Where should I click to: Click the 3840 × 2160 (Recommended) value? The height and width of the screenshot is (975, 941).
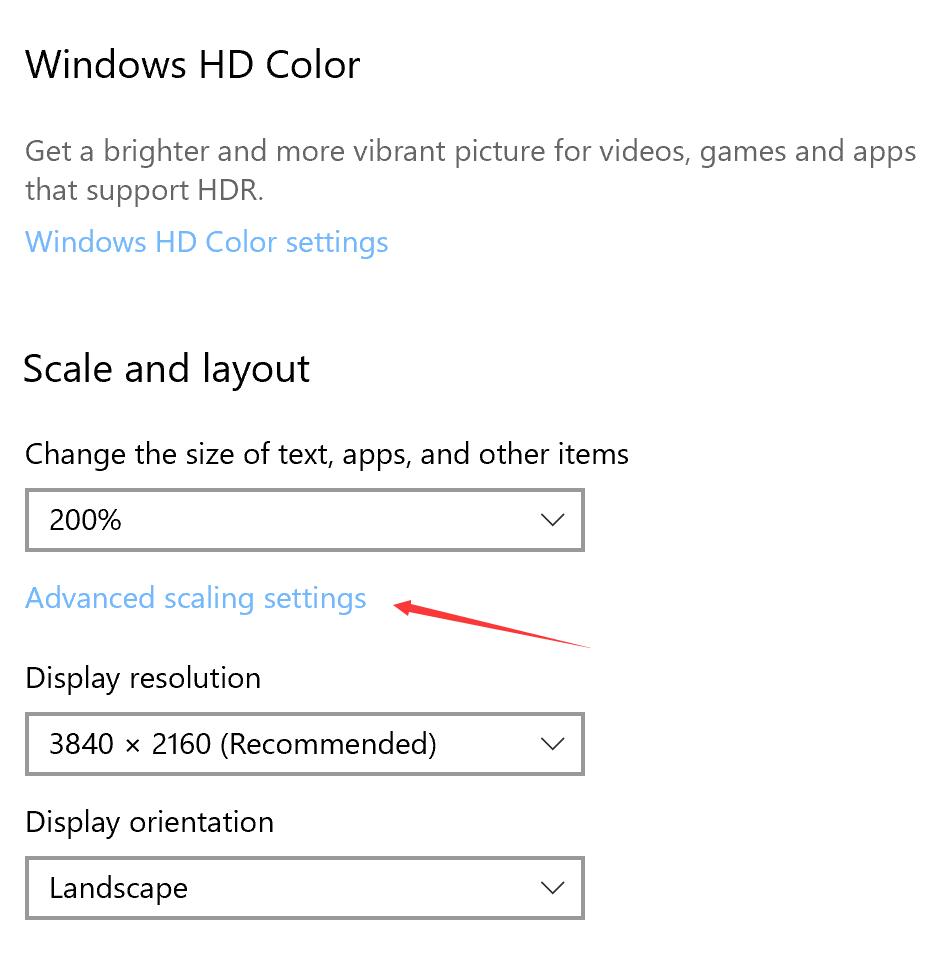coord(243,744)
